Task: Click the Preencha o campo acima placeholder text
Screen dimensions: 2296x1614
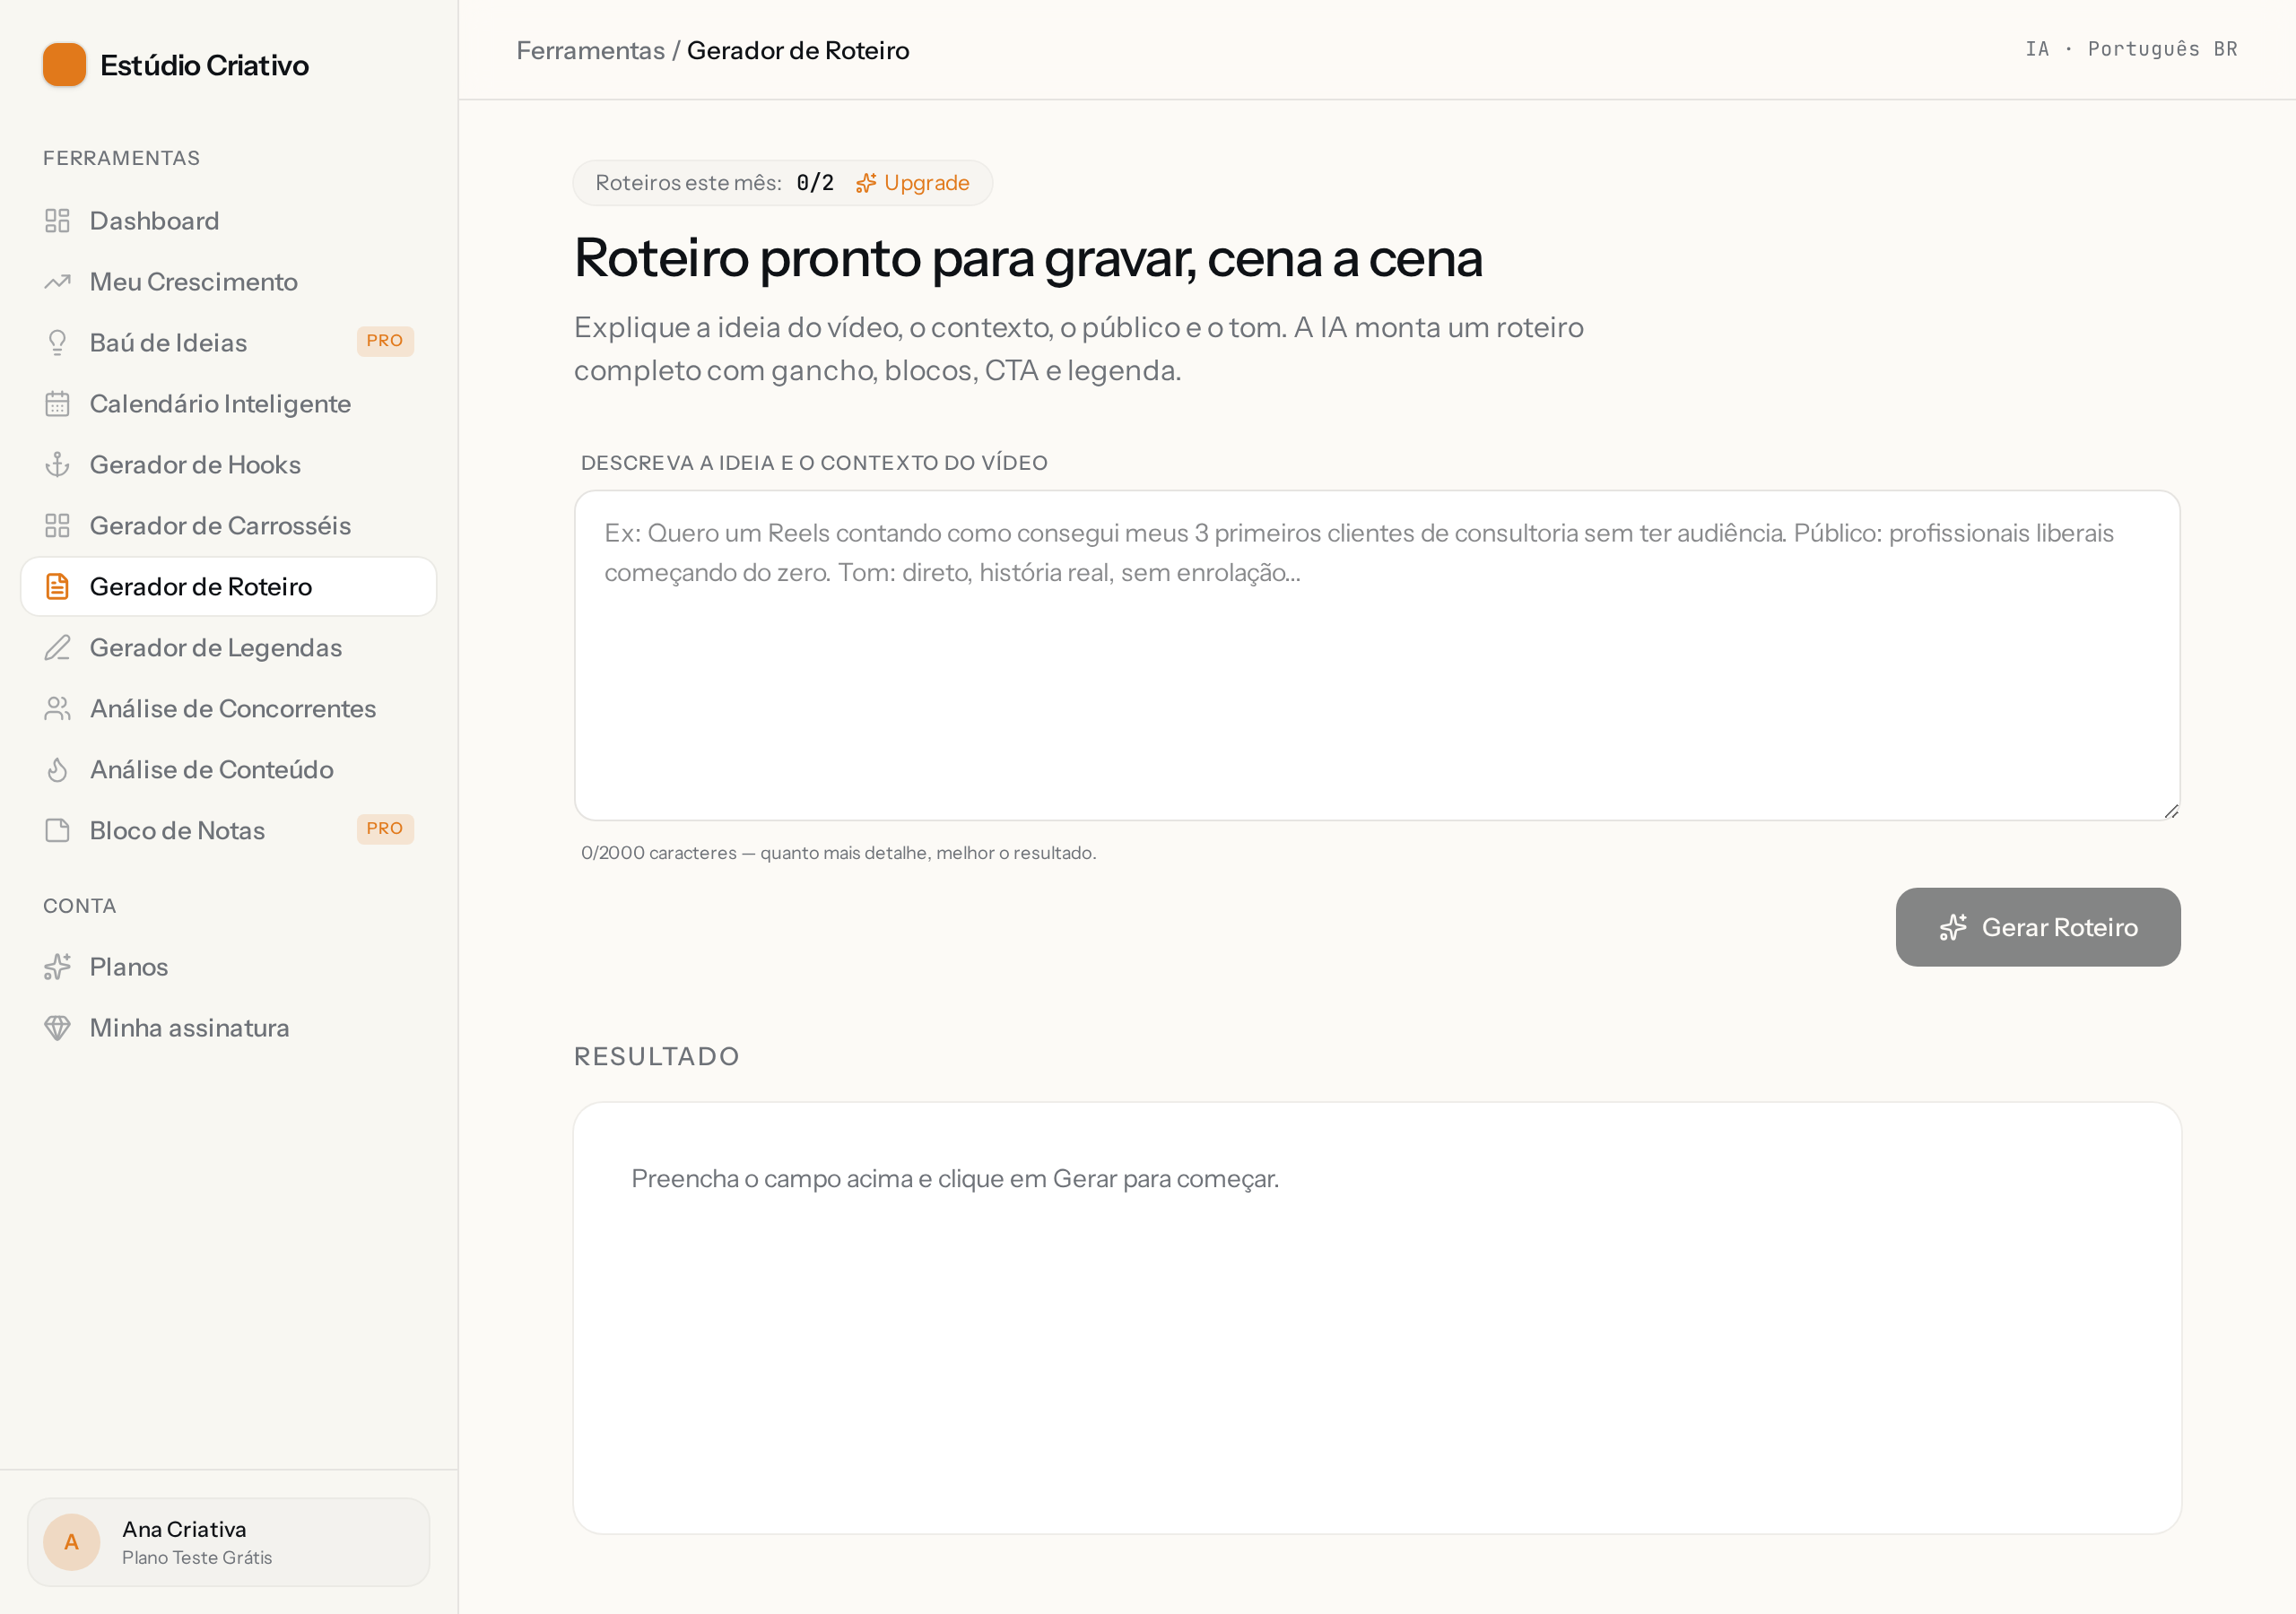Action: coord(955,1179)
